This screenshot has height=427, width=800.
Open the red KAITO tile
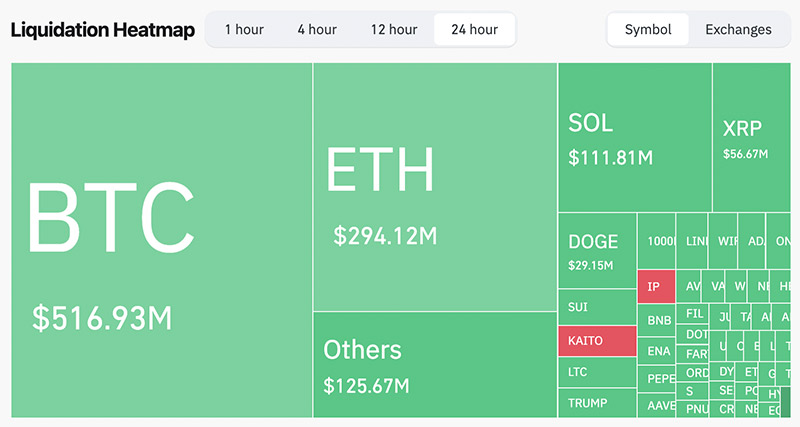pos(597,341)
